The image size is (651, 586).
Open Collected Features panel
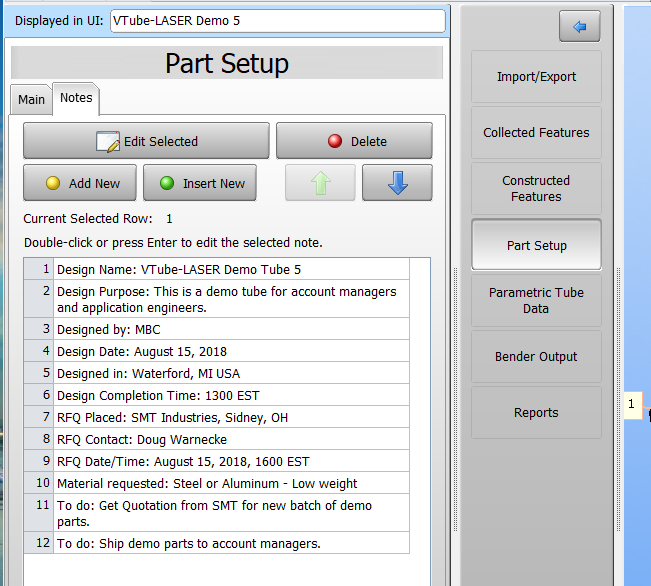[536, 132]
